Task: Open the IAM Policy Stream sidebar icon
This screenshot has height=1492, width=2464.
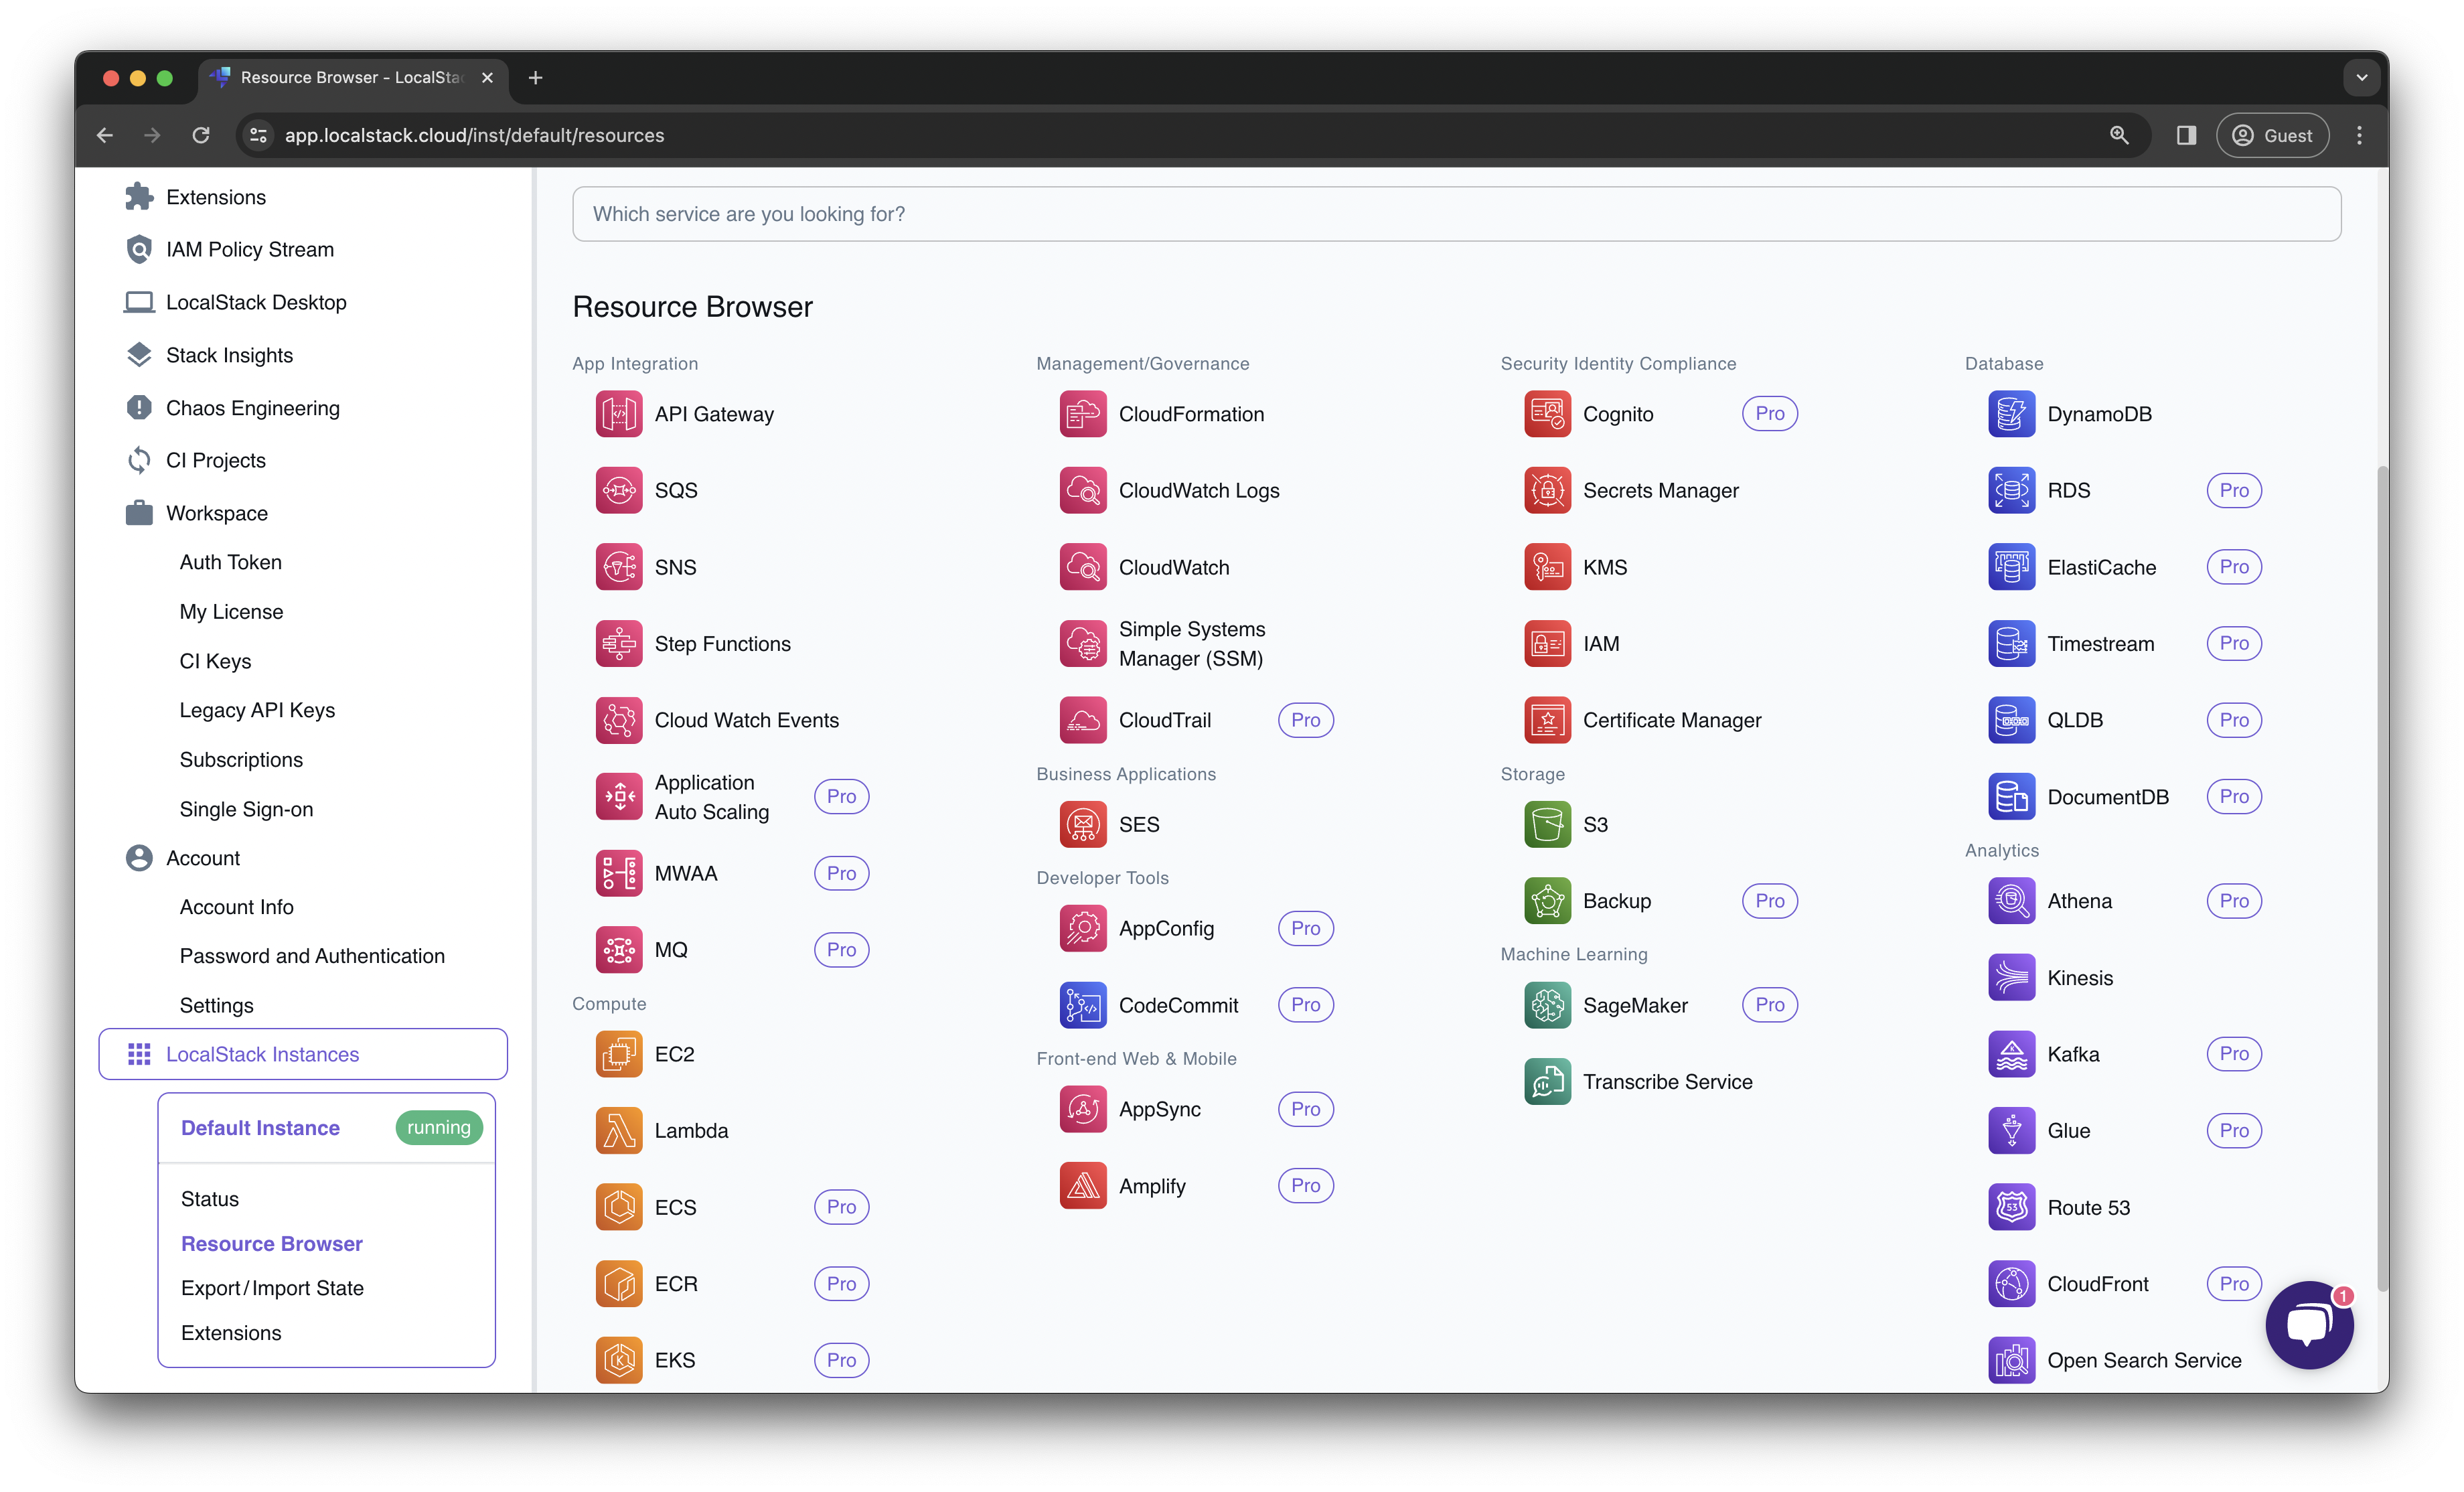Action: pyautogui.click(x=139, y=249)
